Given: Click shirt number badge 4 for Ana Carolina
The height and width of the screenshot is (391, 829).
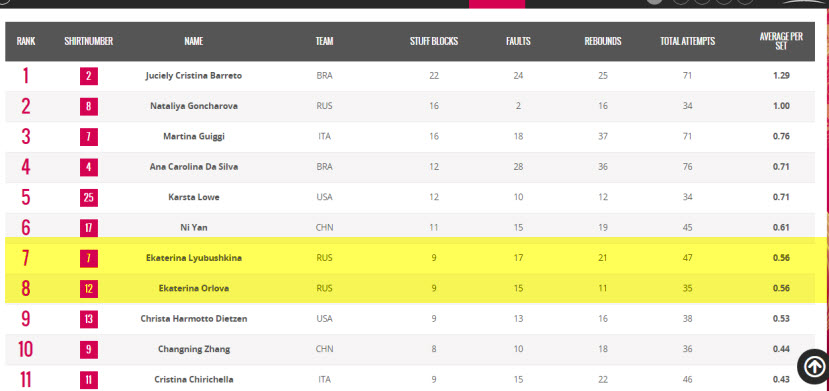Looking at the screenshot, I should (89, 167).
